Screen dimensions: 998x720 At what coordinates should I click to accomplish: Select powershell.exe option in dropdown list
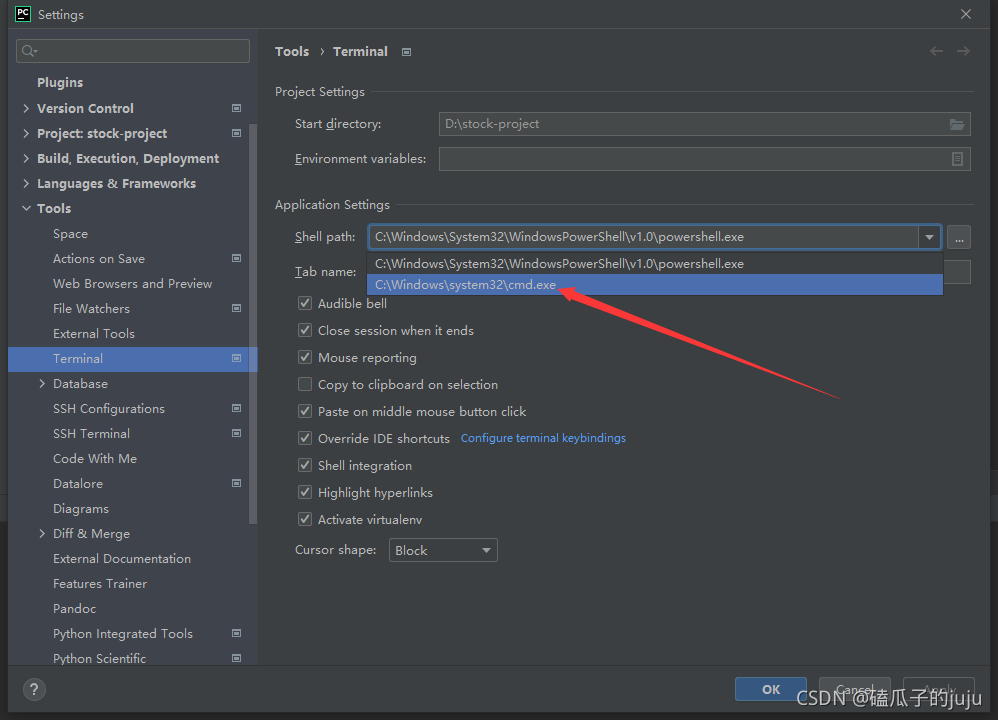pyautogui.click(x=655, y=264)
